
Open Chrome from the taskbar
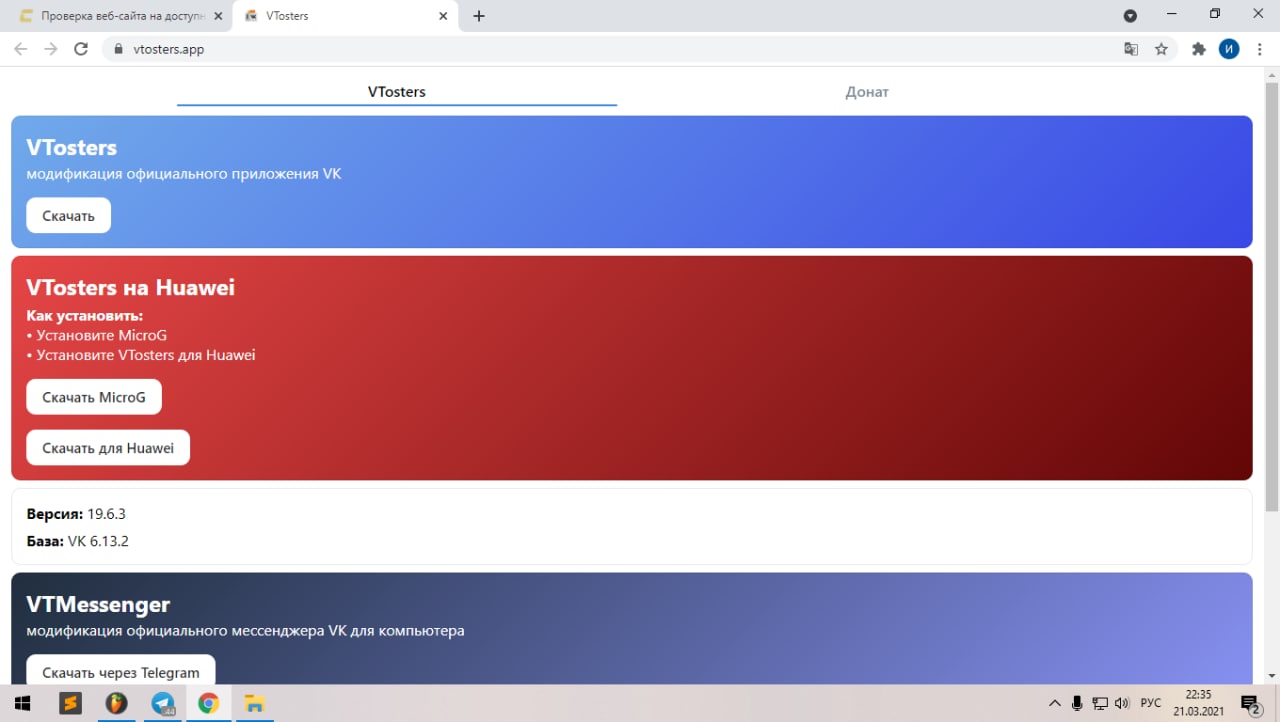208,703
